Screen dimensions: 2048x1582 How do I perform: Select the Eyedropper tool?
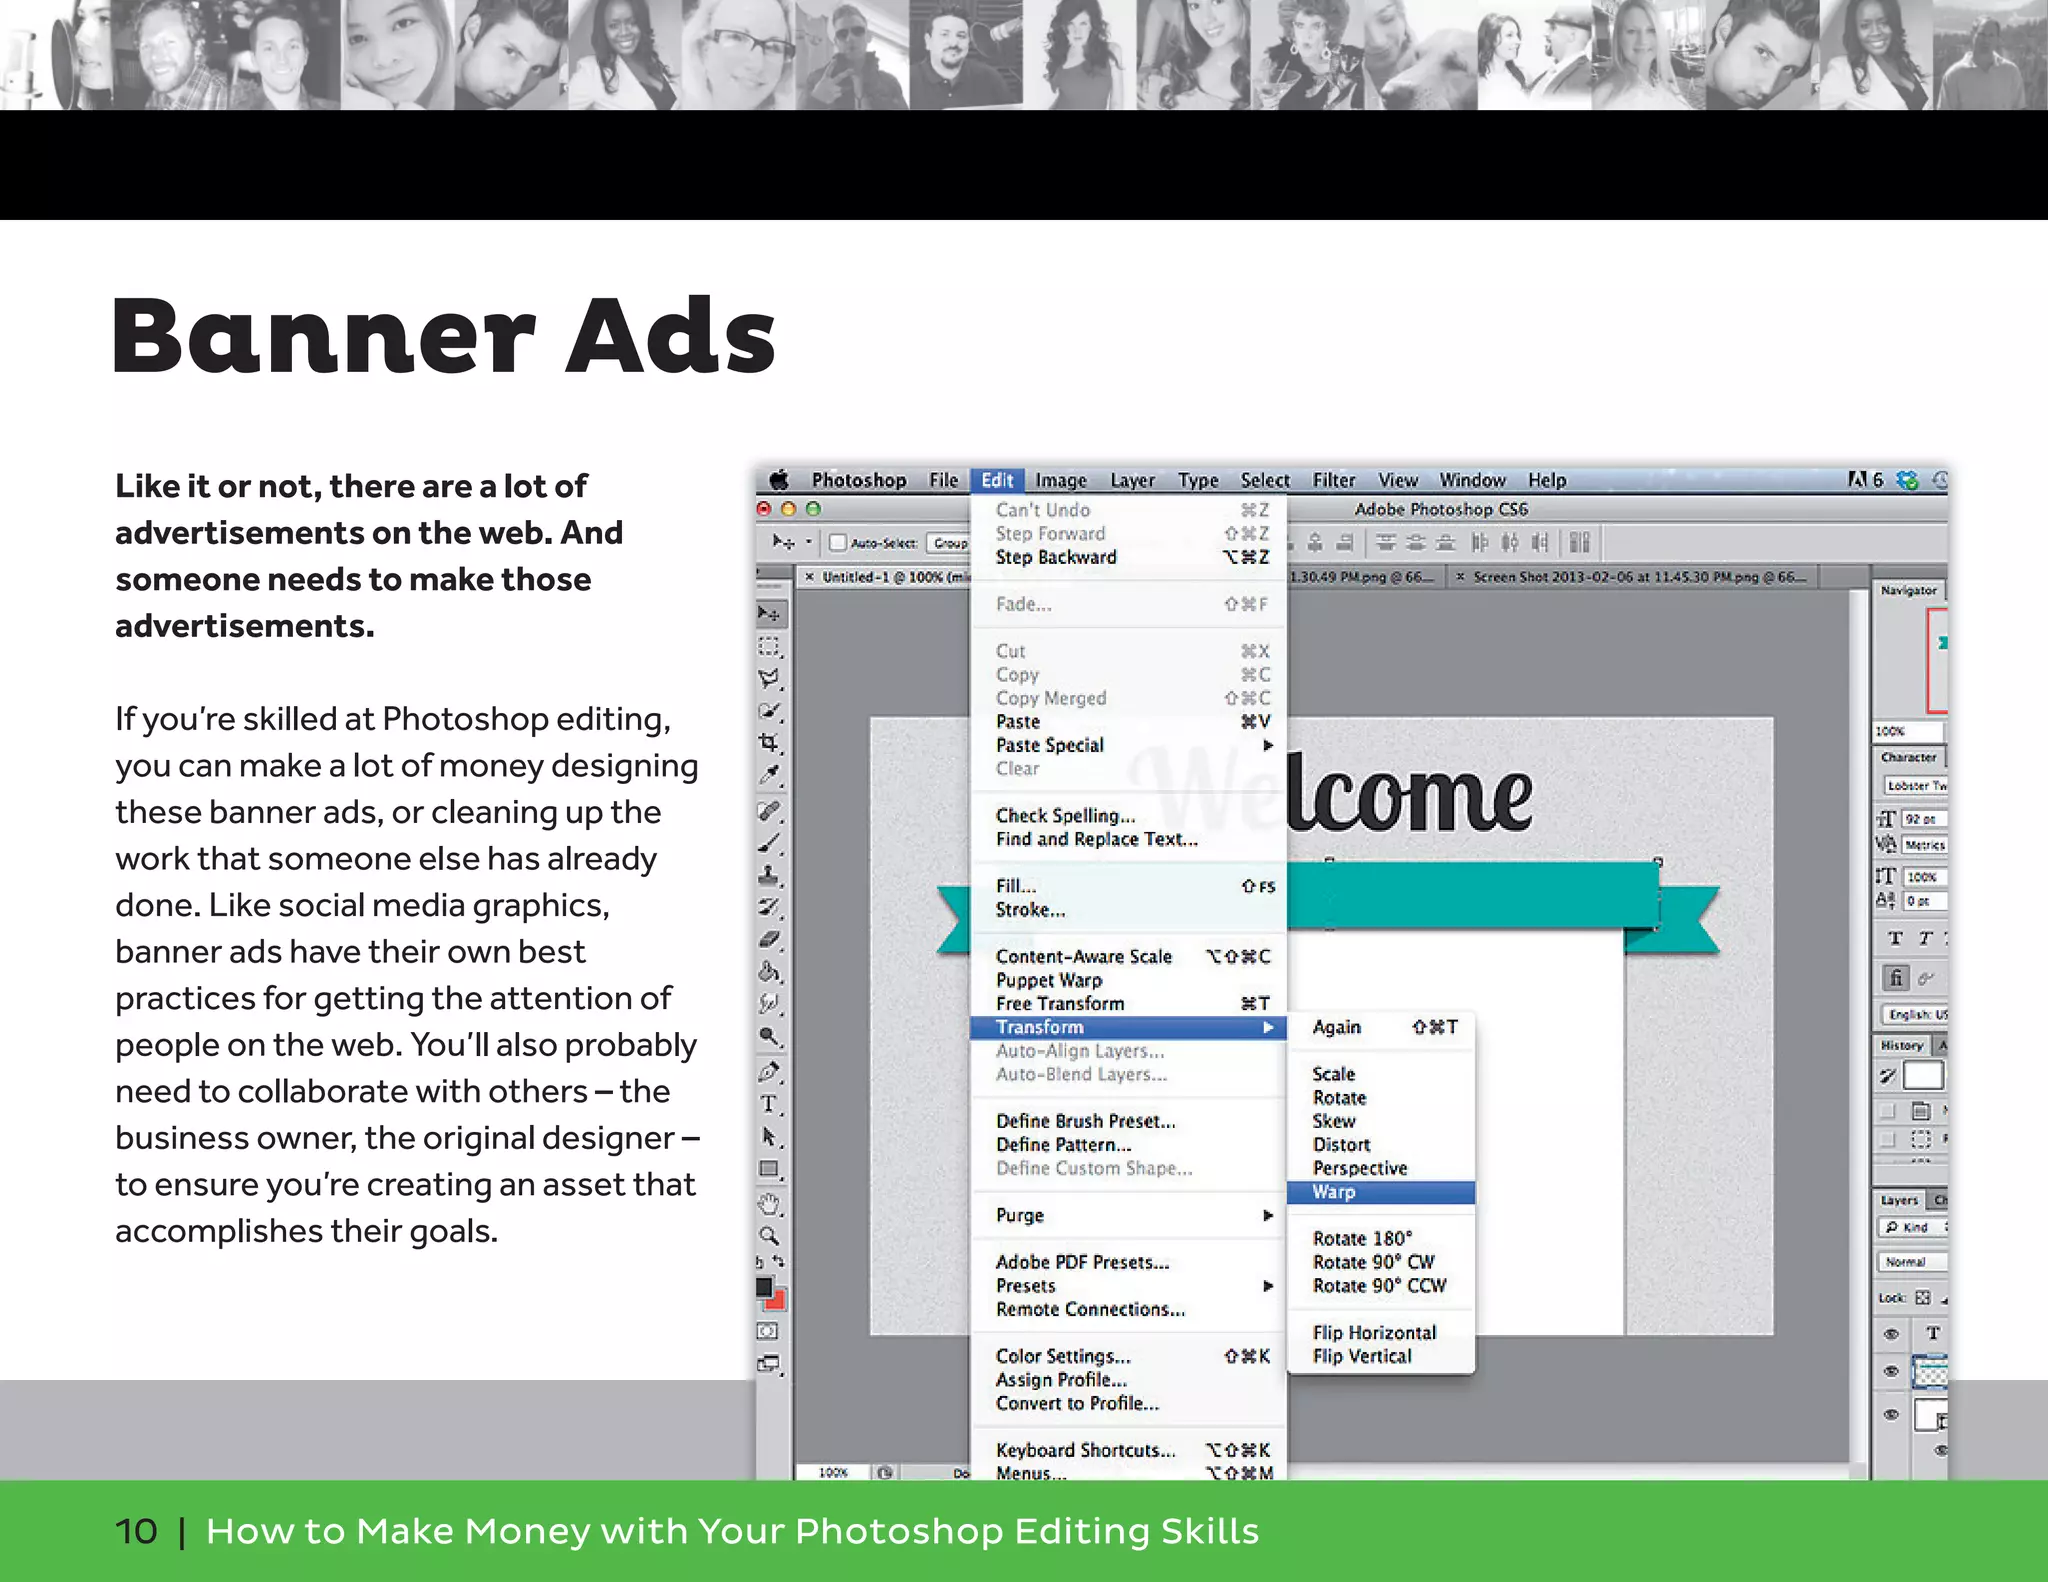click(x=771, y=776)
